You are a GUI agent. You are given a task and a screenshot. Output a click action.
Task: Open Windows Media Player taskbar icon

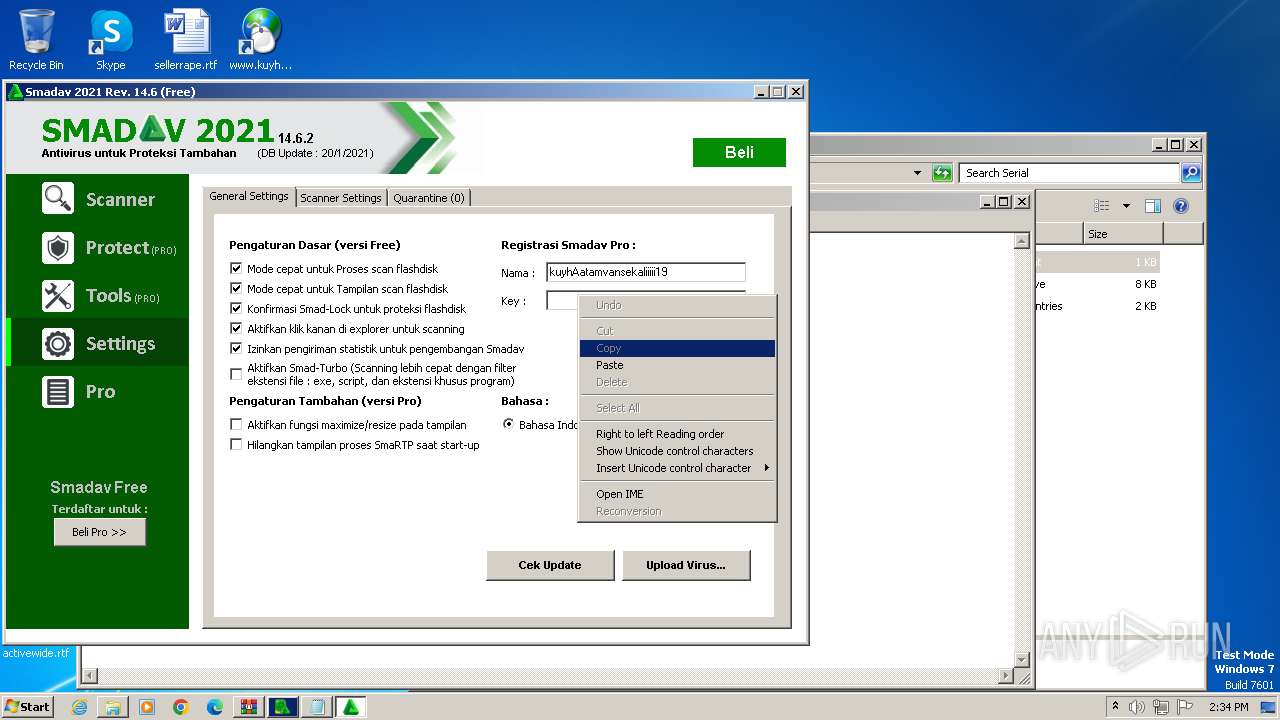pyautogui.click(x=147, y=707)
